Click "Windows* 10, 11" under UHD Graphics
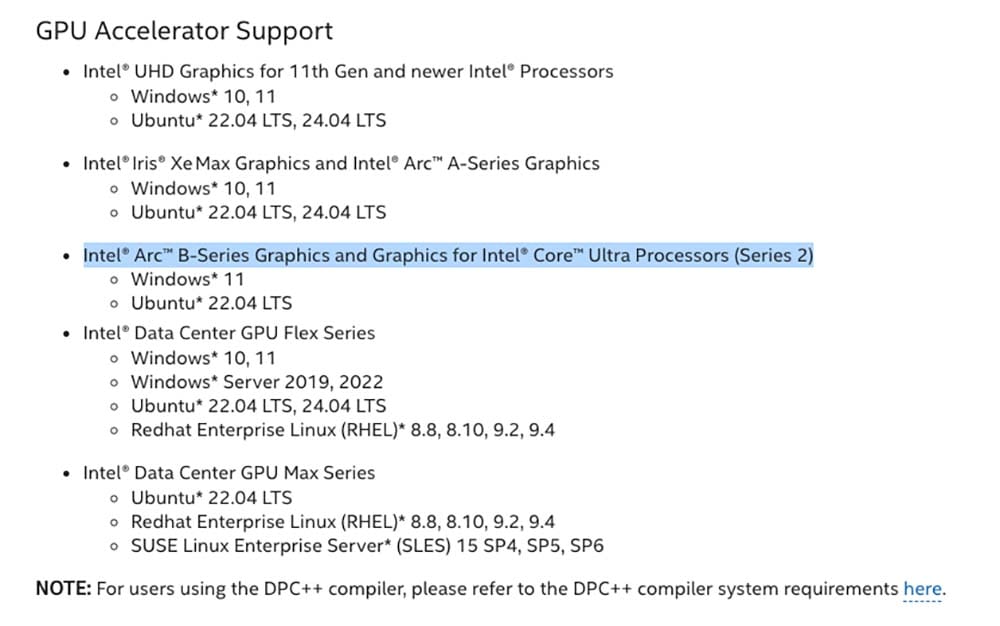The width and height of the screenshot is (1000, 626). (x=203, y=96)
